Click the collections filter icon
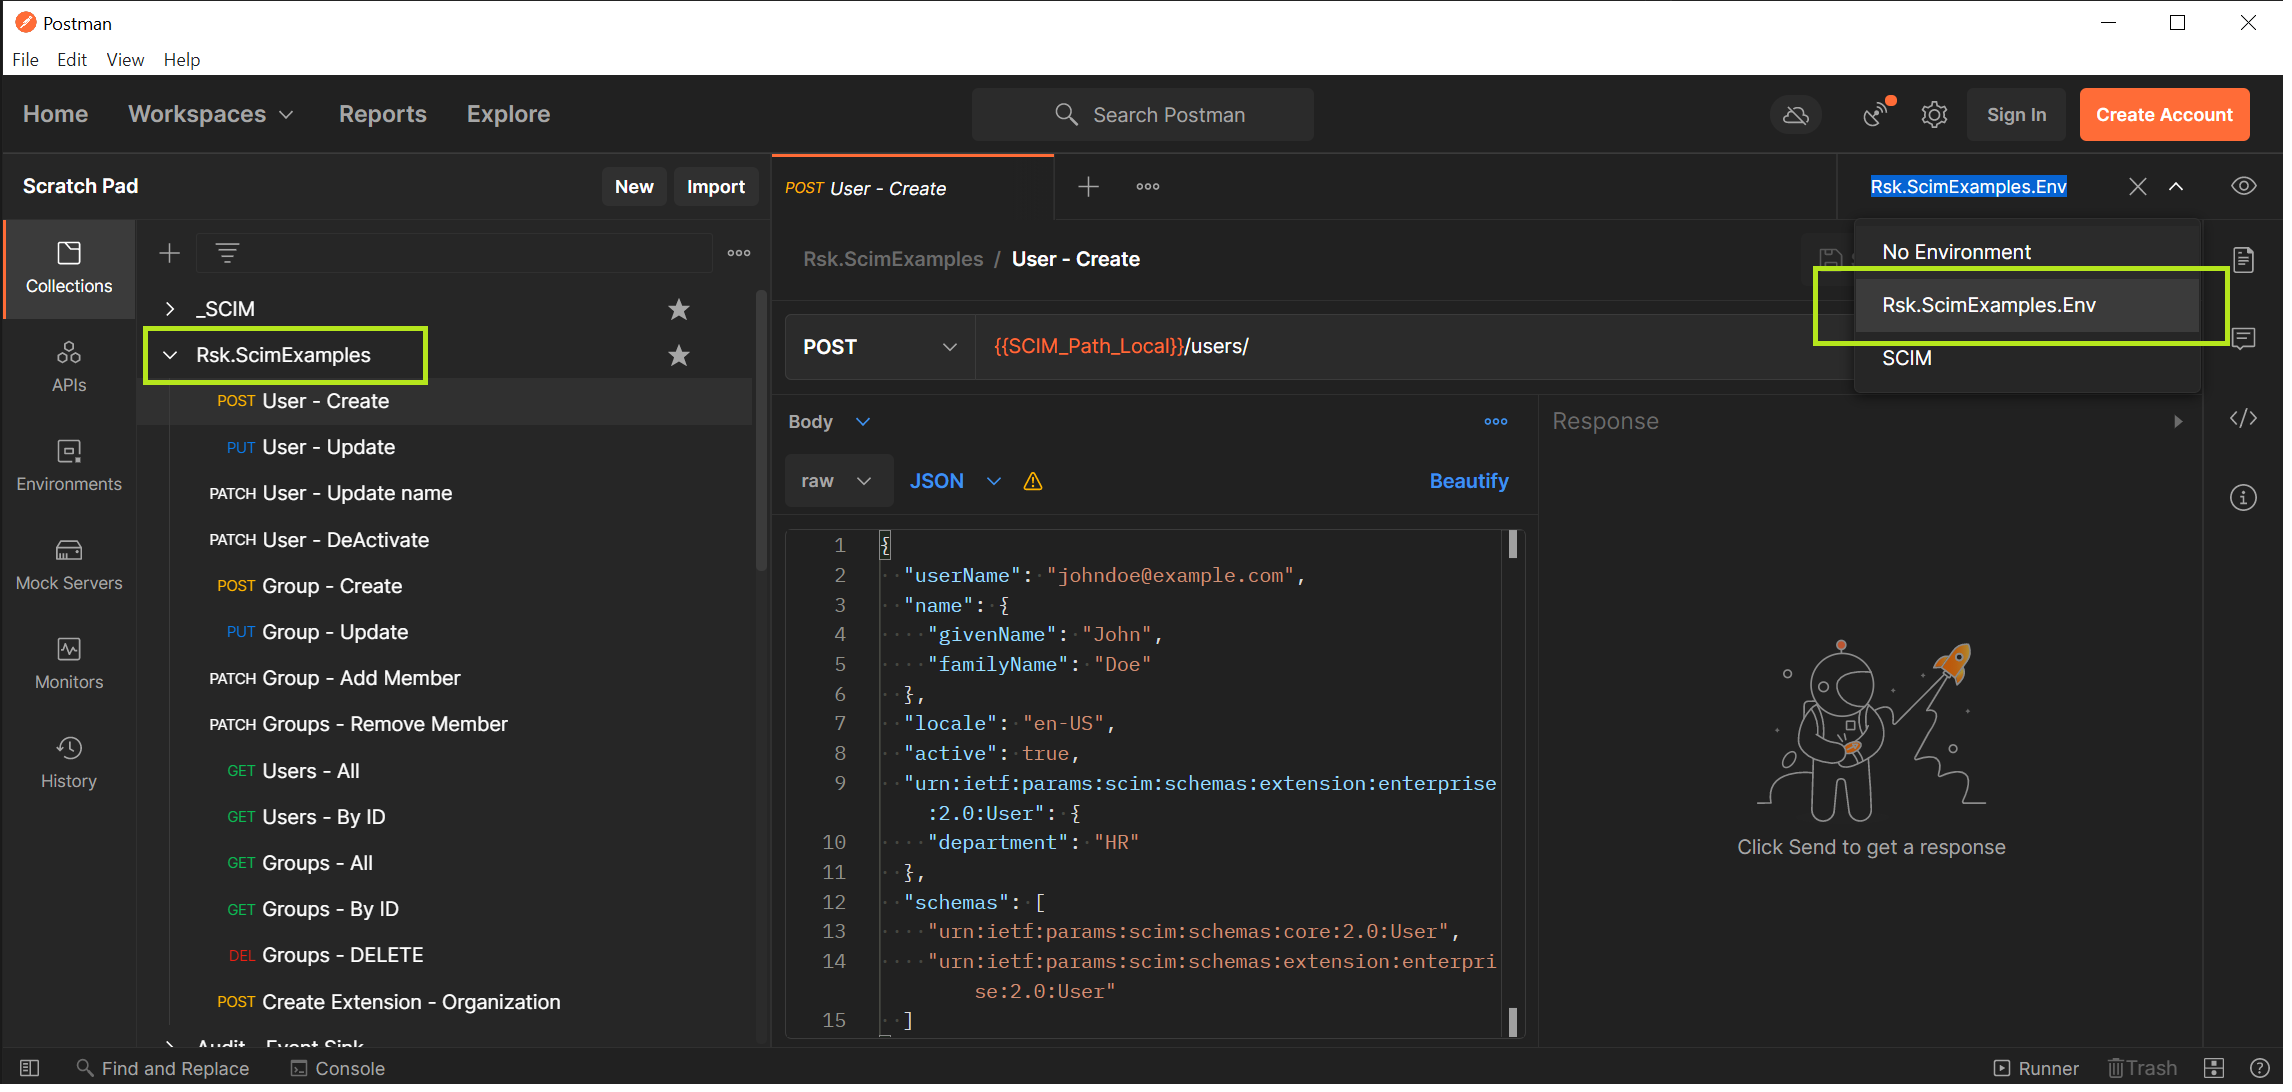This screenshot has height=1092, width=2292. [227, 254]
